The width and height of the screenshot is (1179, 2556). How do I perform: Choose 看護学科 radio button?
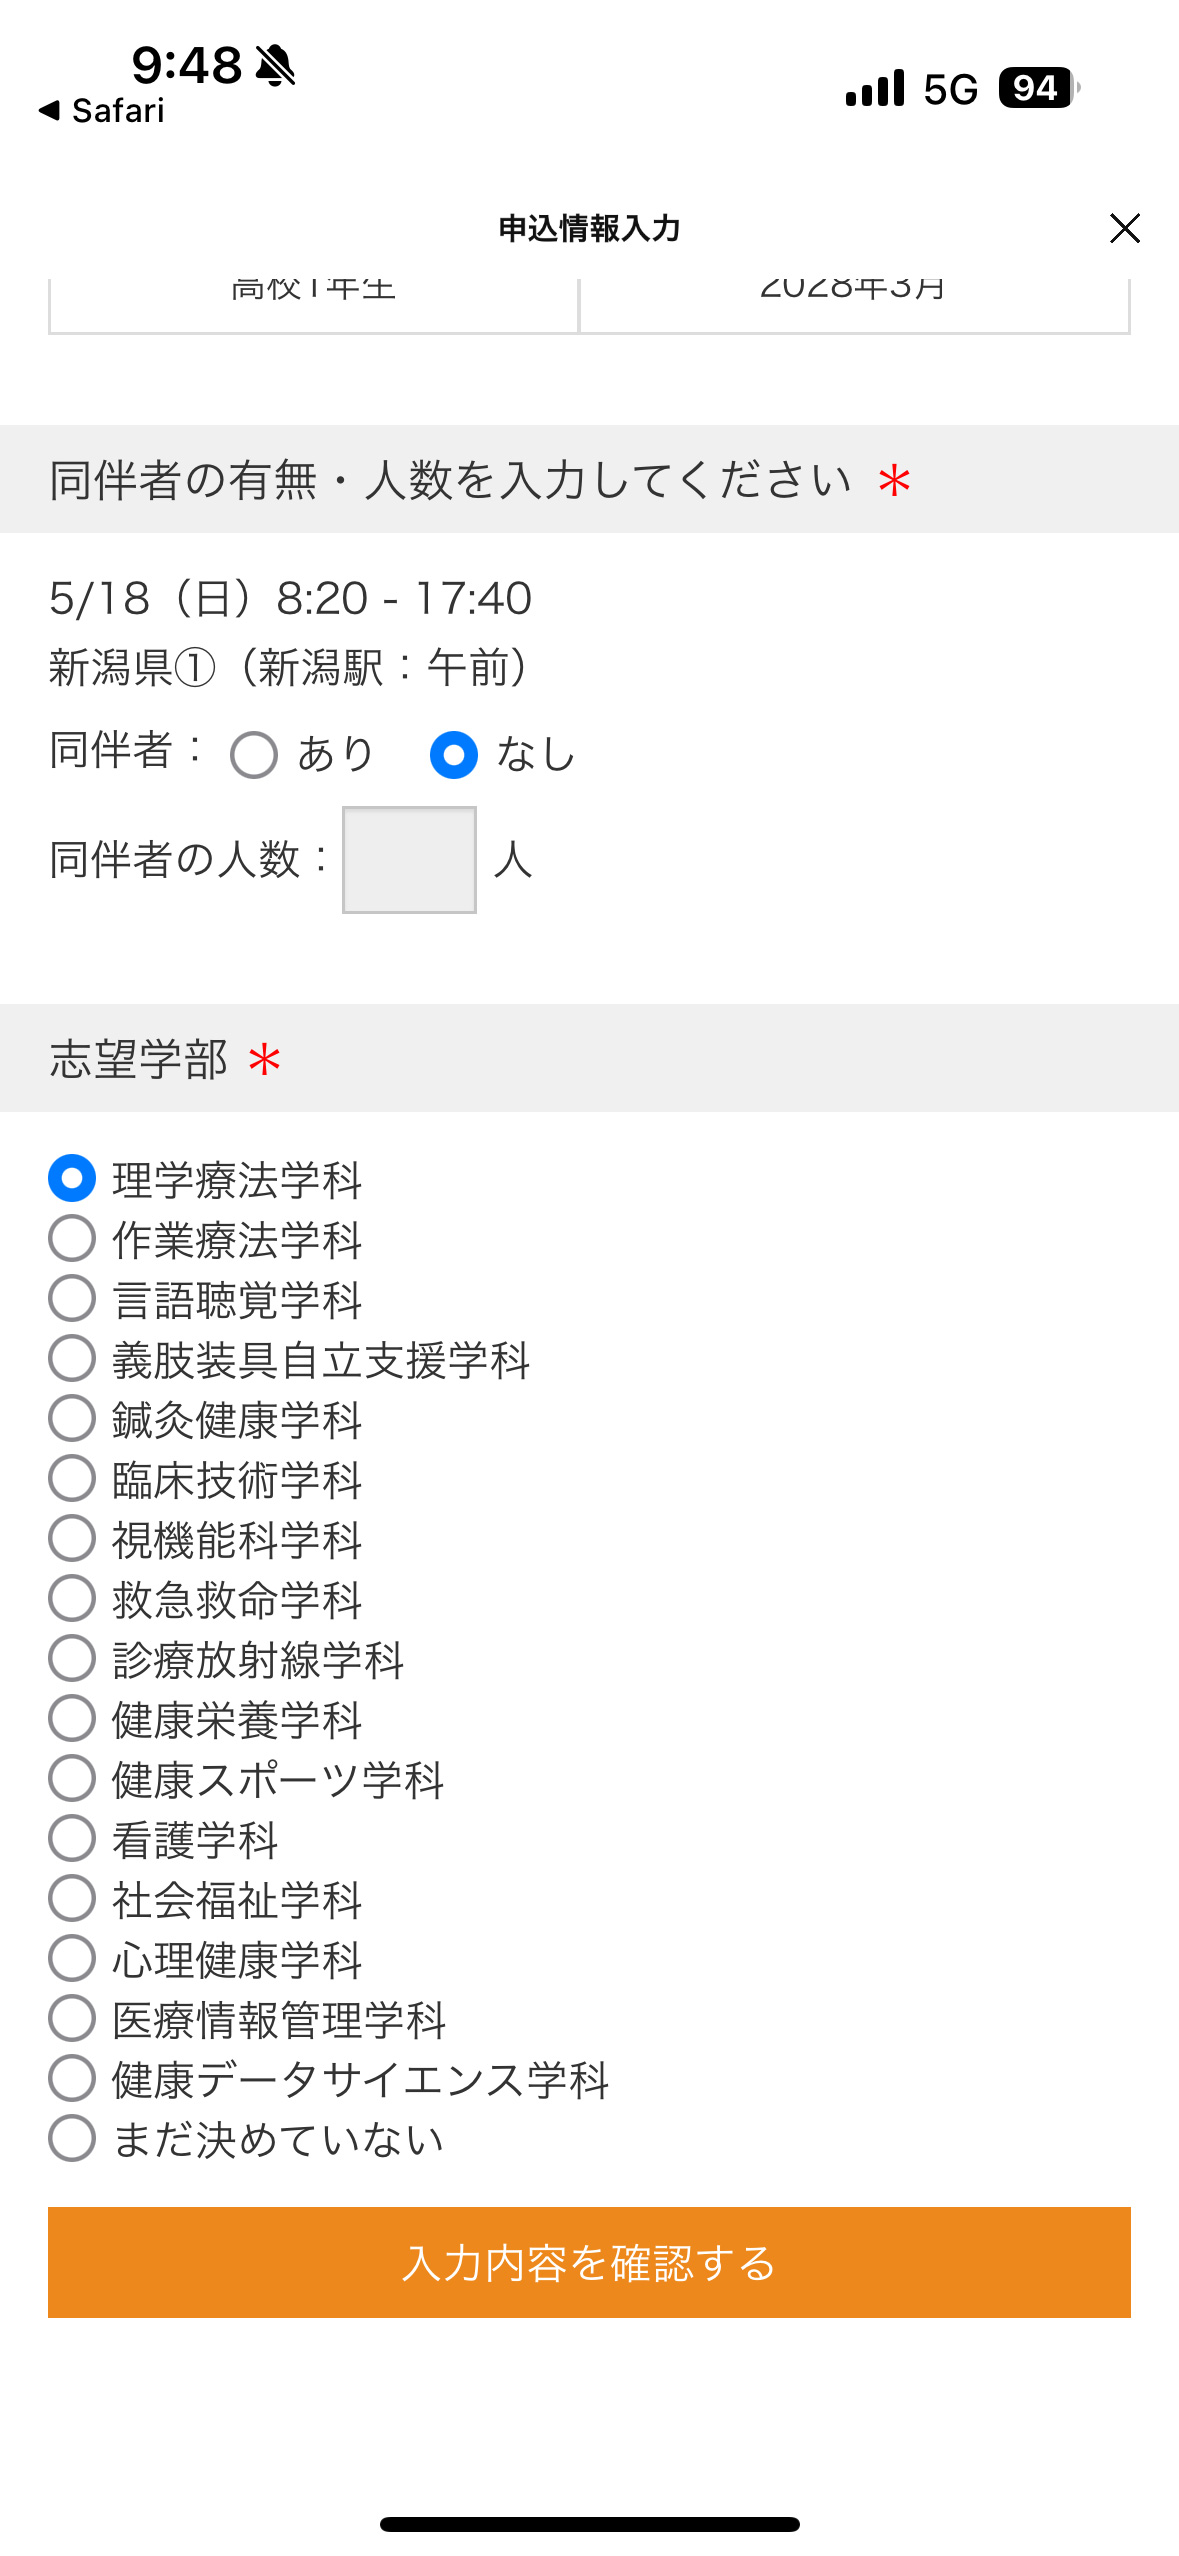click(x=72, y=1839)
